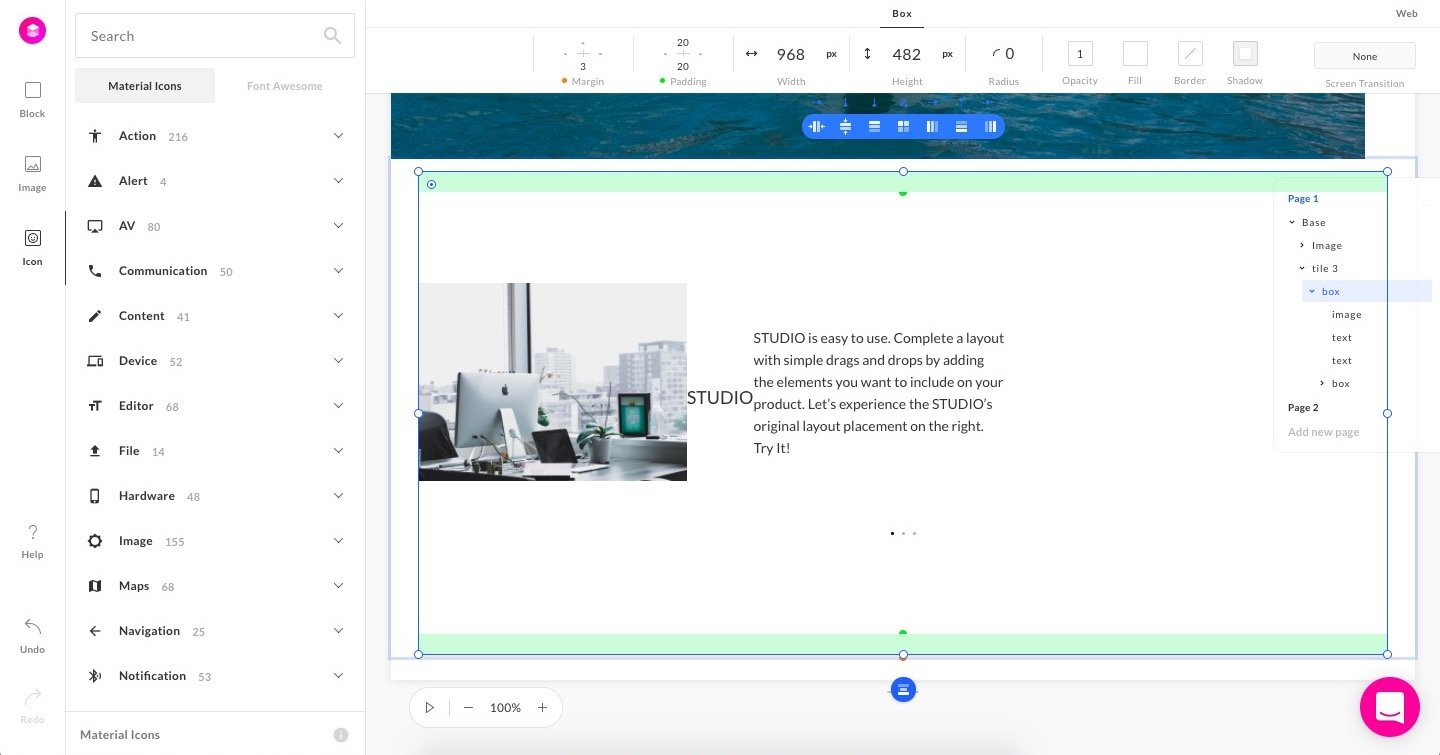Screen dimensions: 1440x755
Task: Expand the Communication icon category
Action: 338,271
